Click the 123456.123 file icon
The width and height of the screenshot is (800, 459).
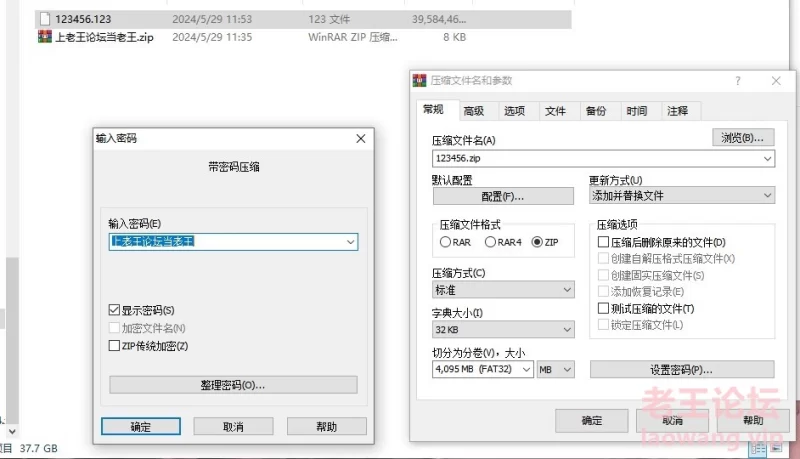point(45,19)
